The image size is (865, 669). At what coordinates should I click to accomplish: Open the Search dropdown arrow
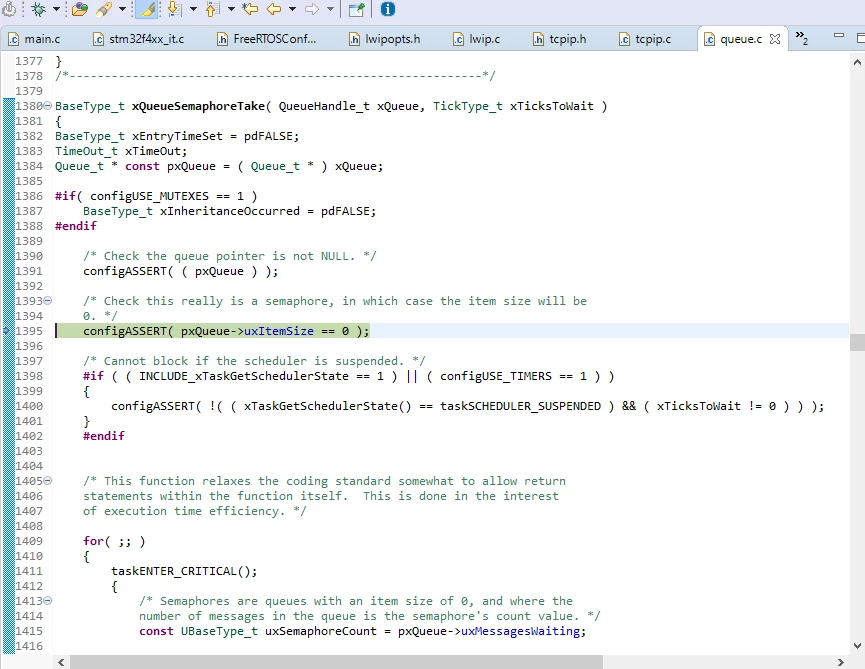[x=122, y=9]
